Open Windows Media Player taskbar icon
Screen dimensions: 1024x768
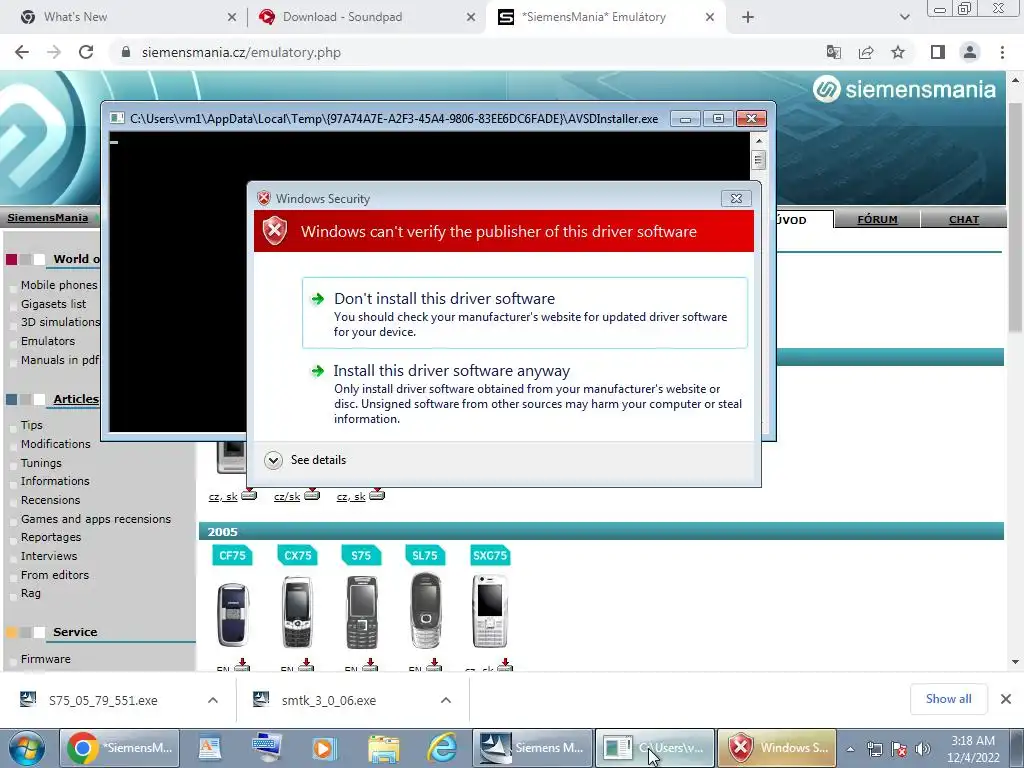[x=323, y=748]
